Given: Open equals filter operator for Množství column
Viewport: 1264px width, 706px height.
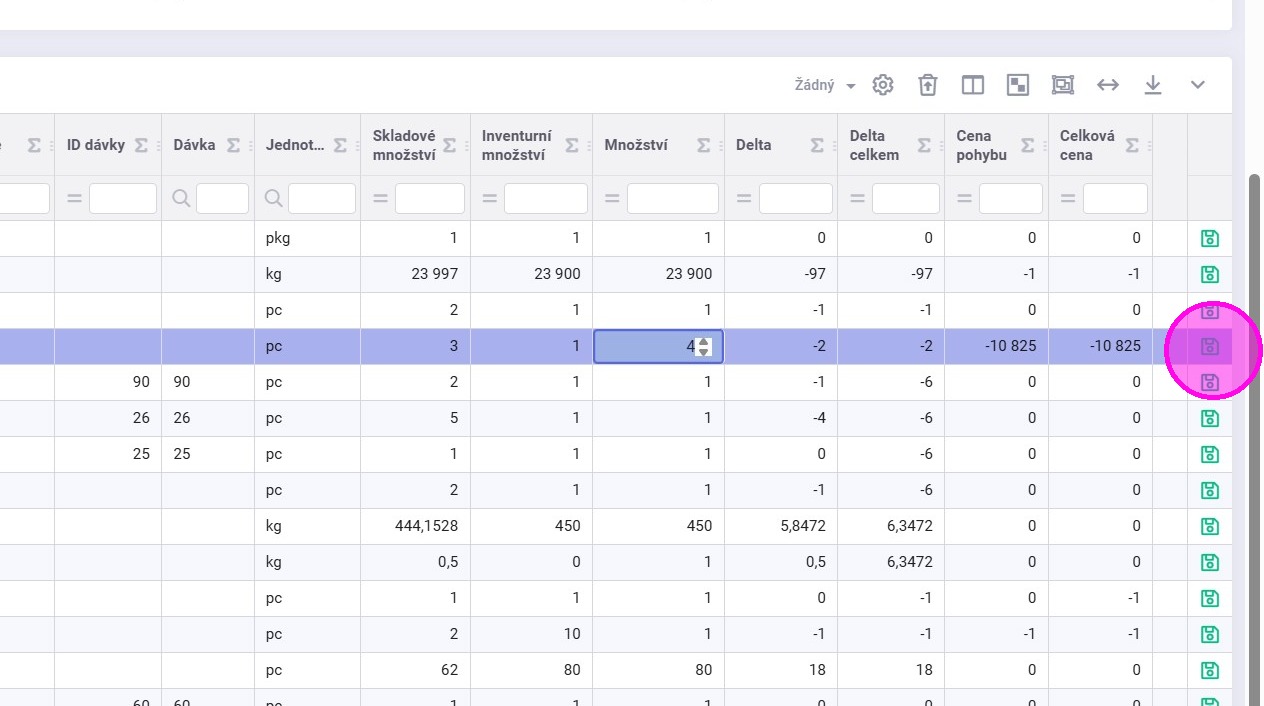Looking at the screenshot, I should coord(612,199).
